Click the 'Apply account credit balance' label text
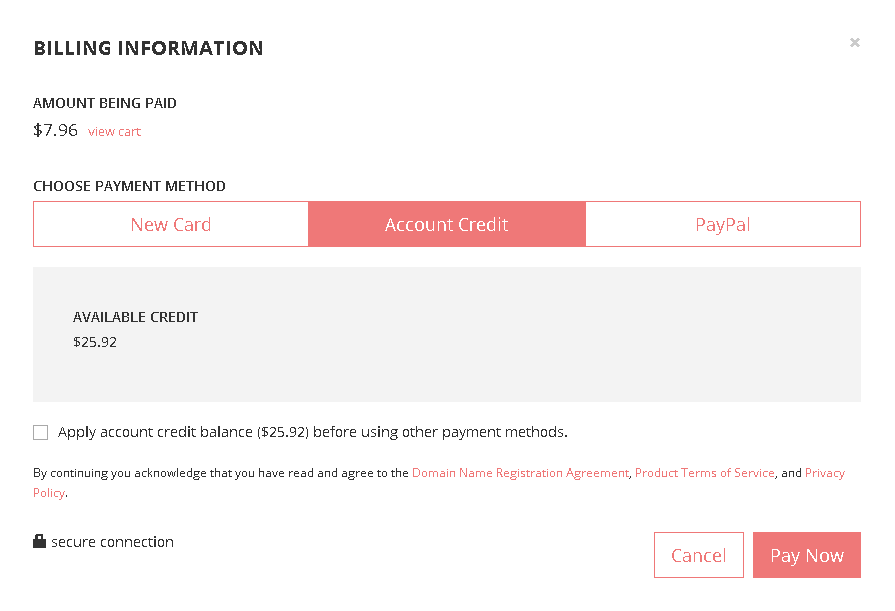Viewport: 895px width, 611px height. click(x=313, y=432)
